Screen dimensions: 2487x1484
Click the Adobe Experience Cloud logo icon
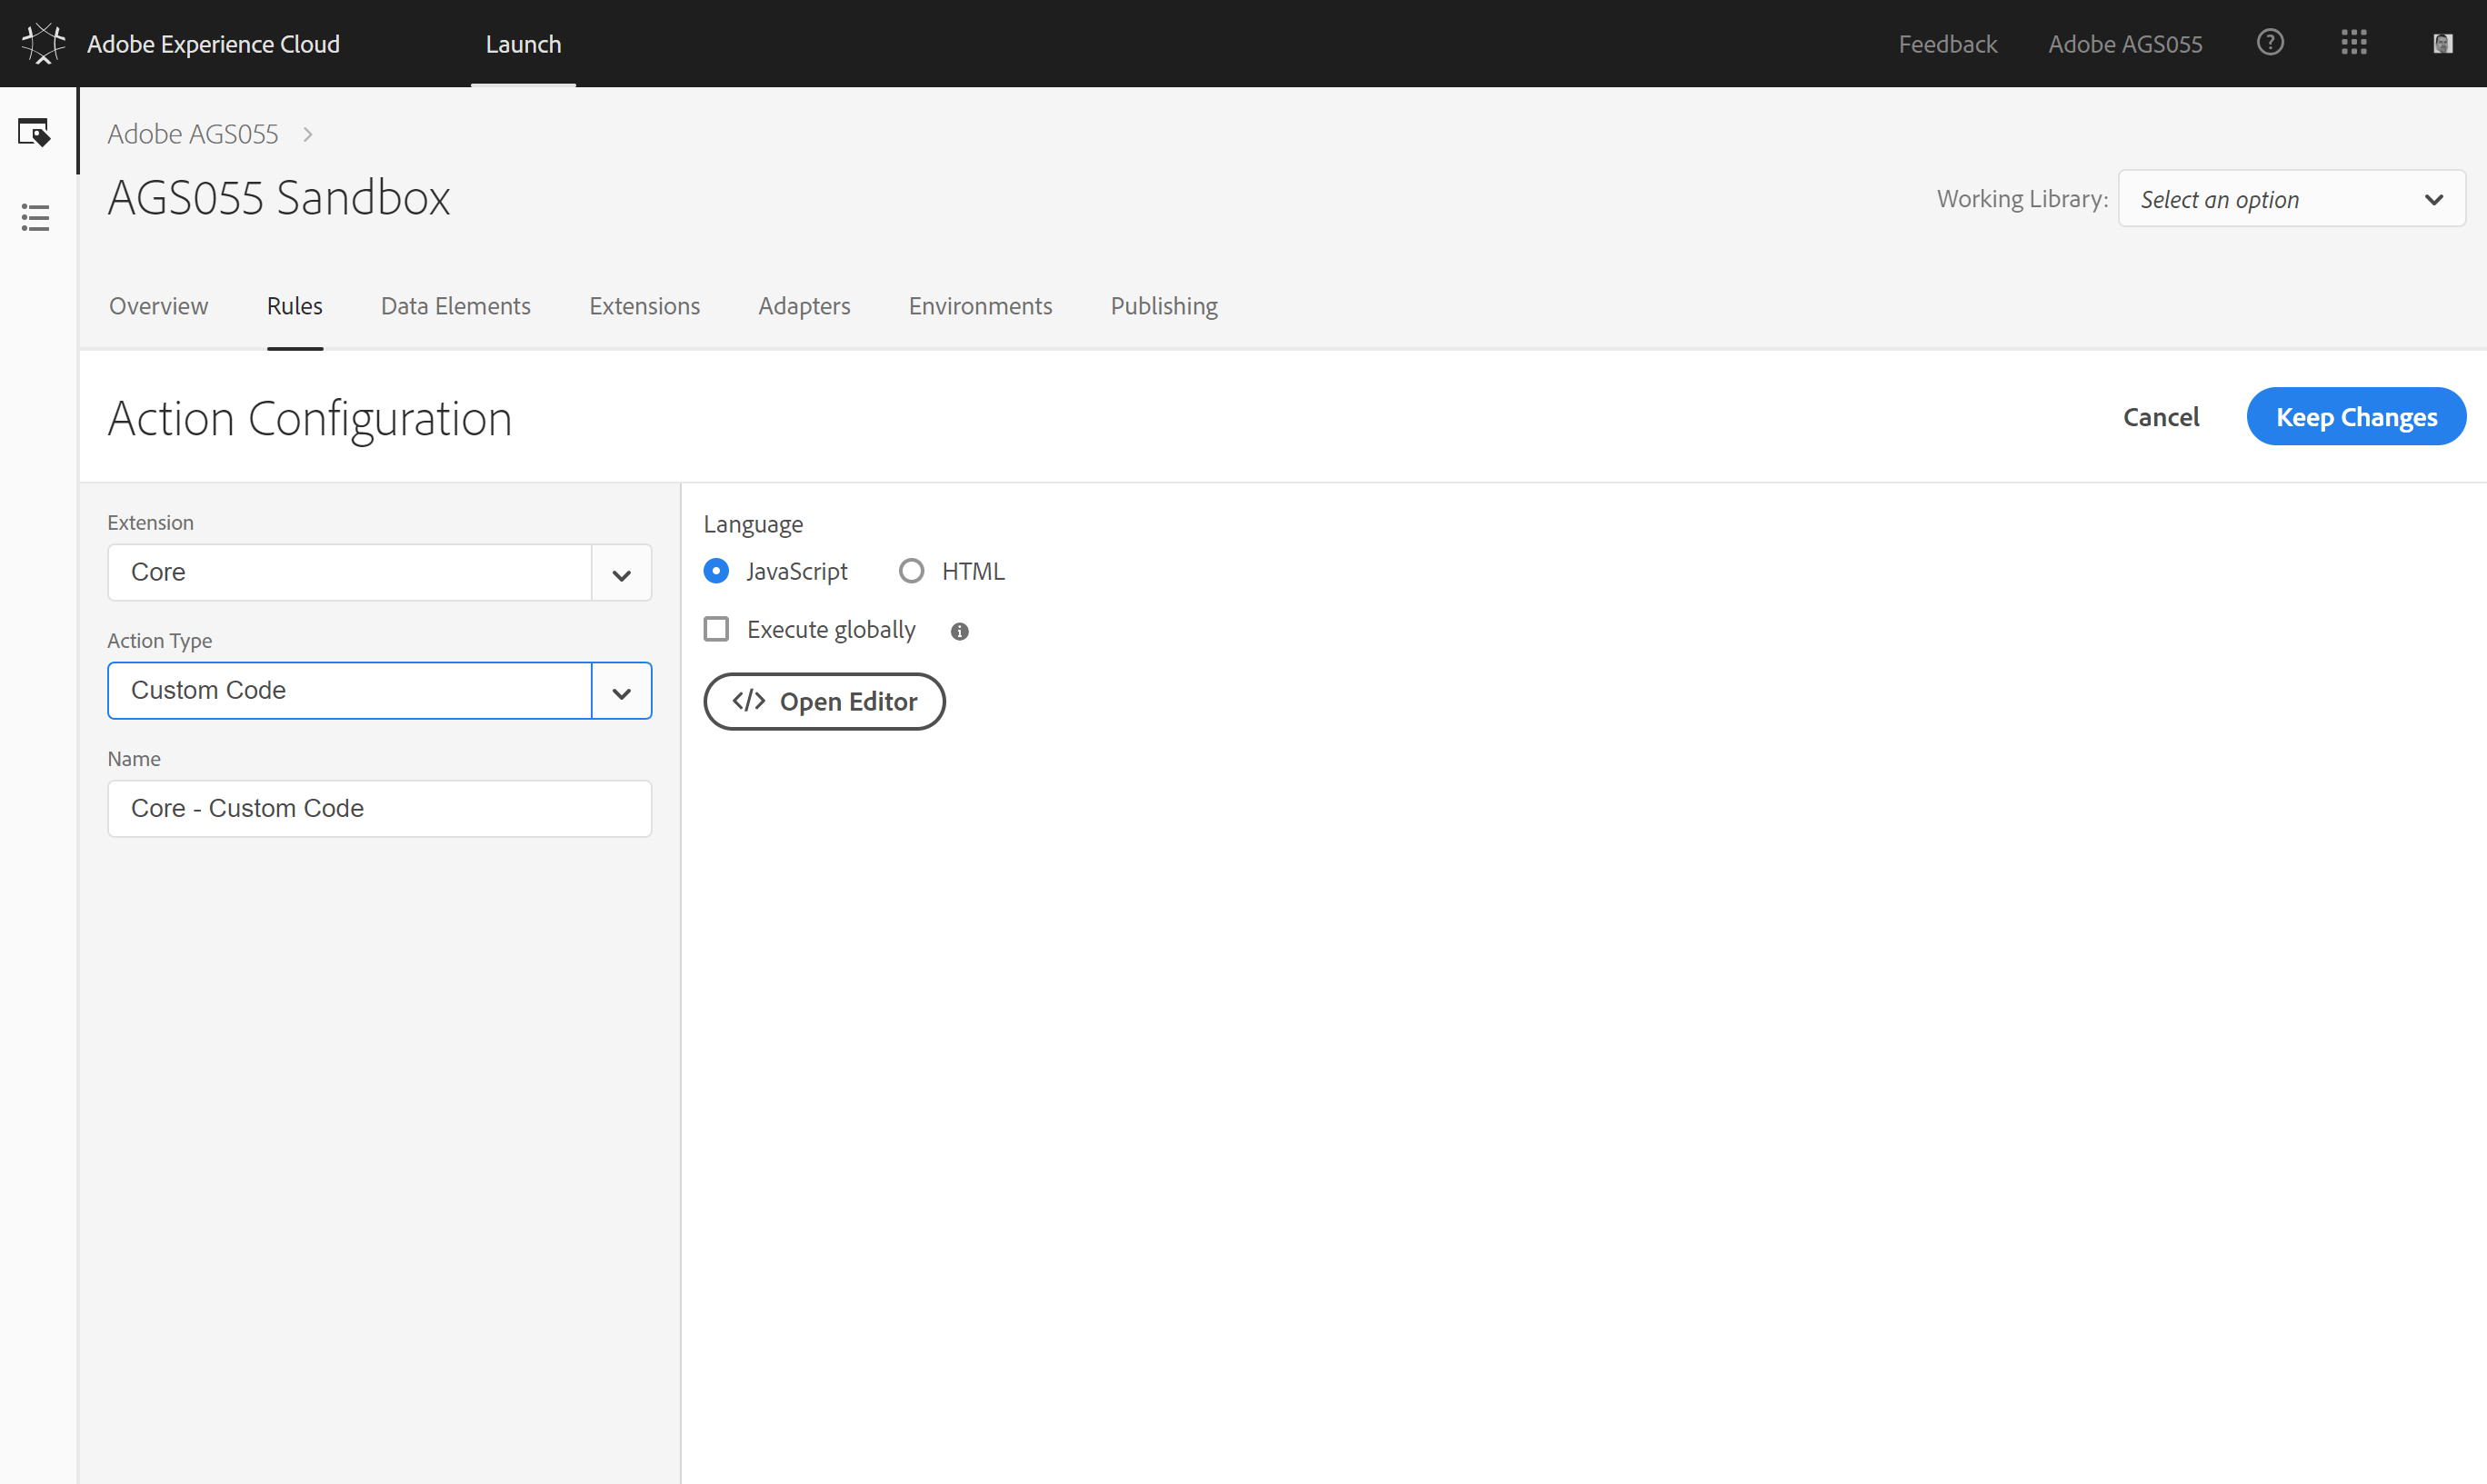43,43
